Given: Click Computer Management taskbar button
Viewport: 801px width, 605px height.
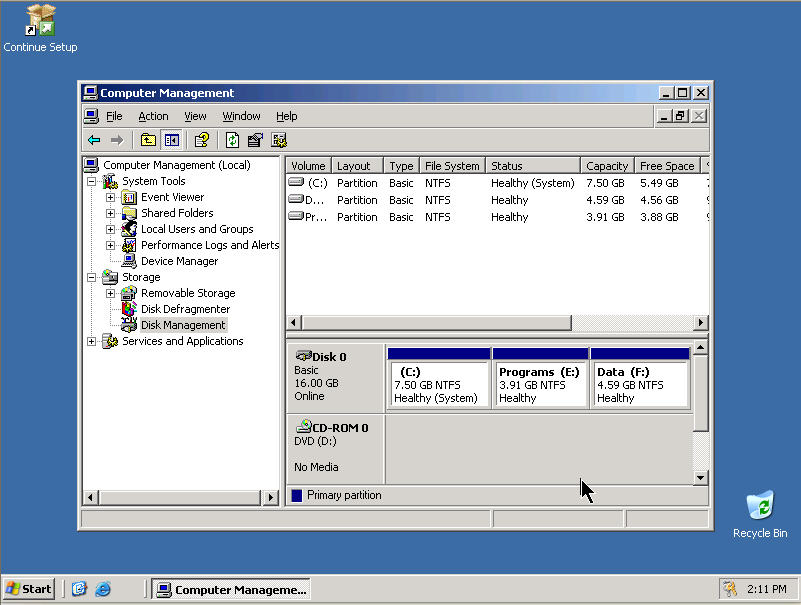Looking at the screenshot, I should click(x=231, y=589).
